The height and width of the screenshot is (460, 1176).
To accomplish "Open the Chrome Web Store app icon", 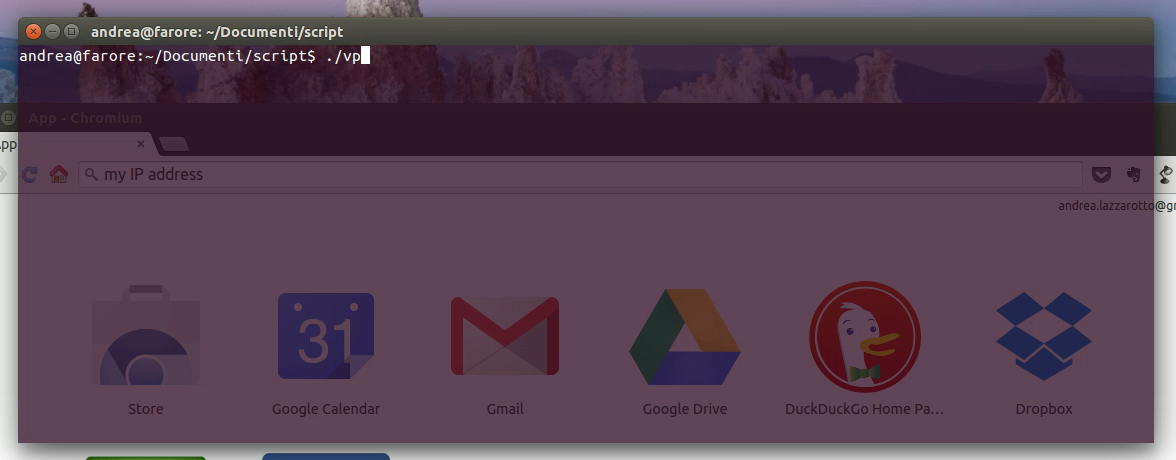I will click(x=146, y=340).
